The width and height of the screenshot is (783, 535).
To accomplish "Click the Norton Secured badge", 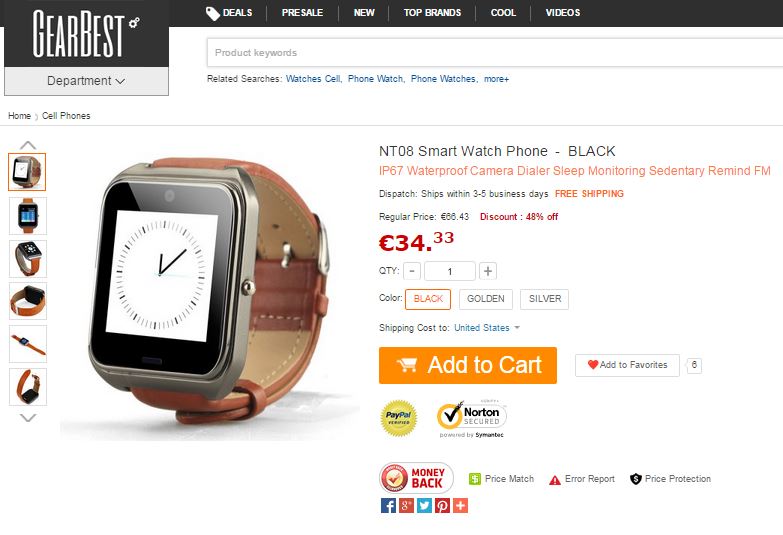I will pyautogui.click(x=472, y=419).
